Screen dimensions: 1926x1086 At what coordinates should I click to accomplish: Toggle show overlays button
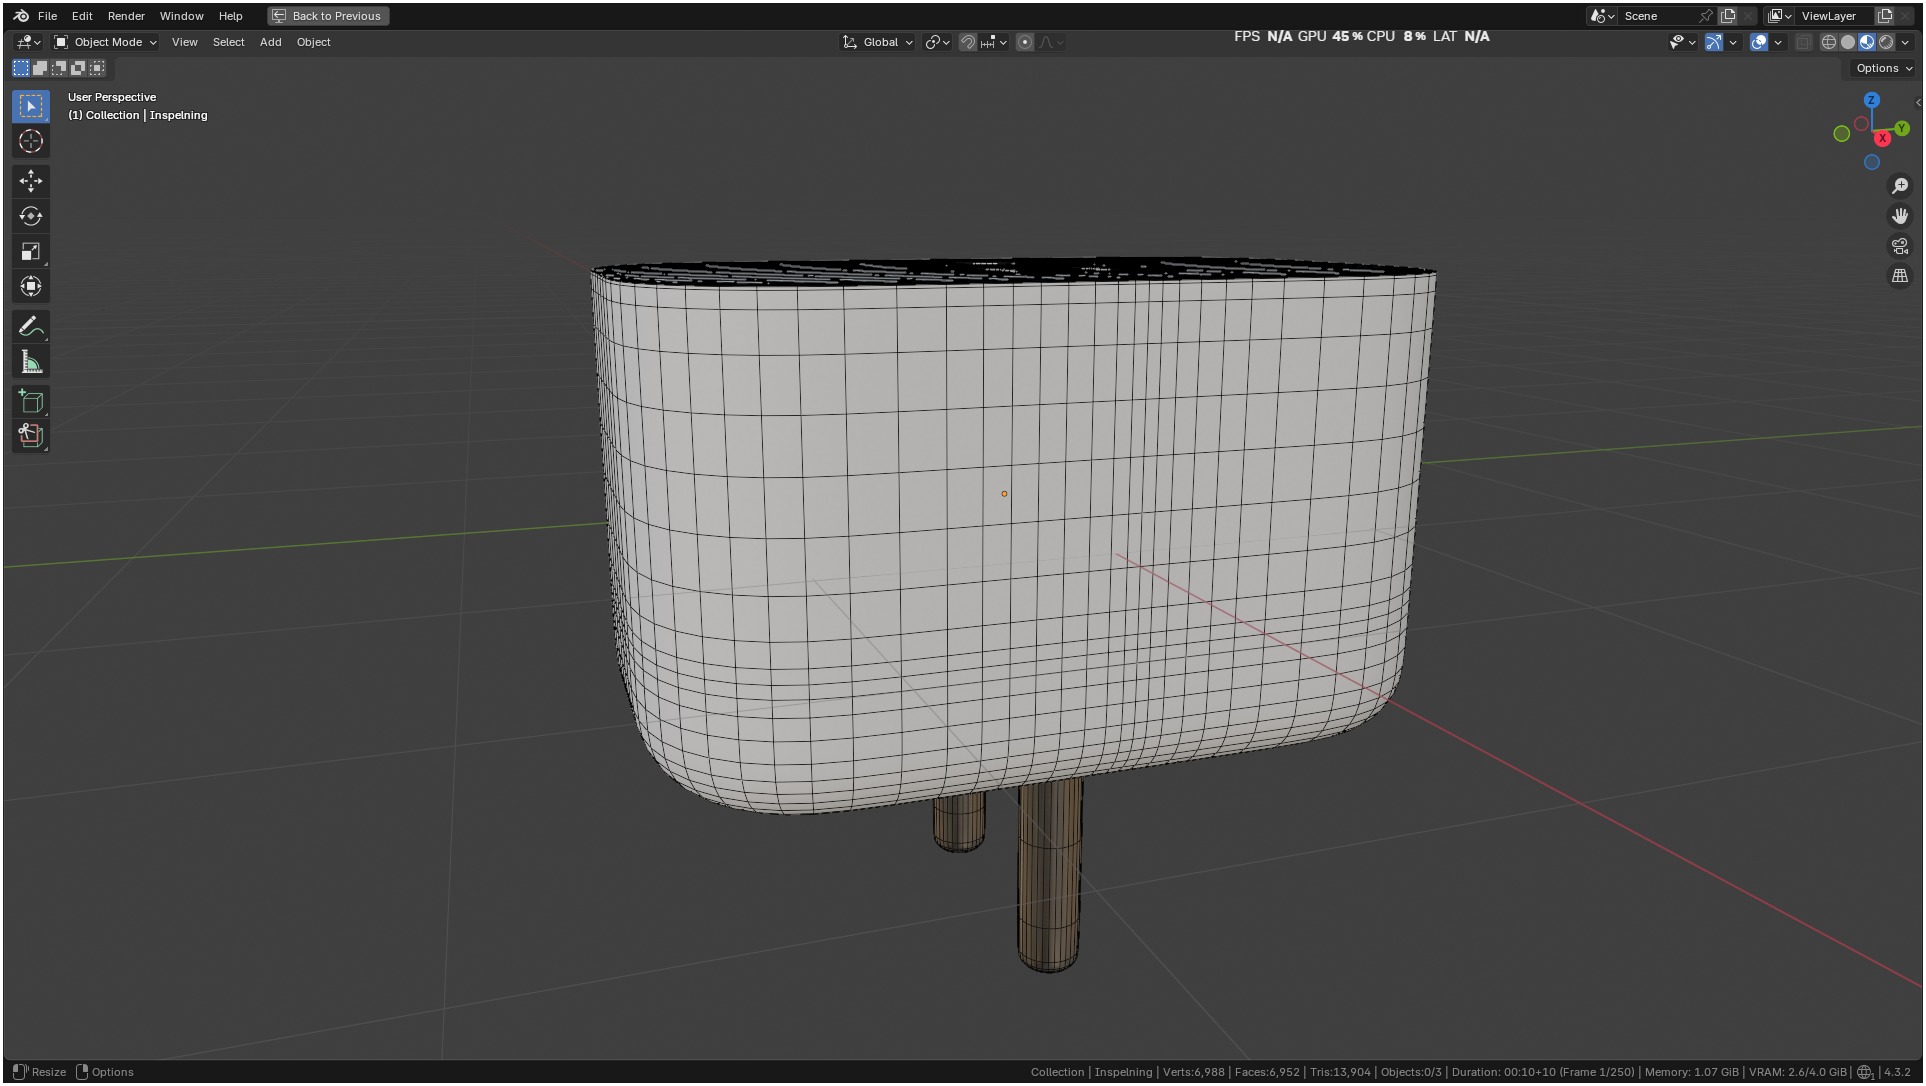coord(1759,42)
